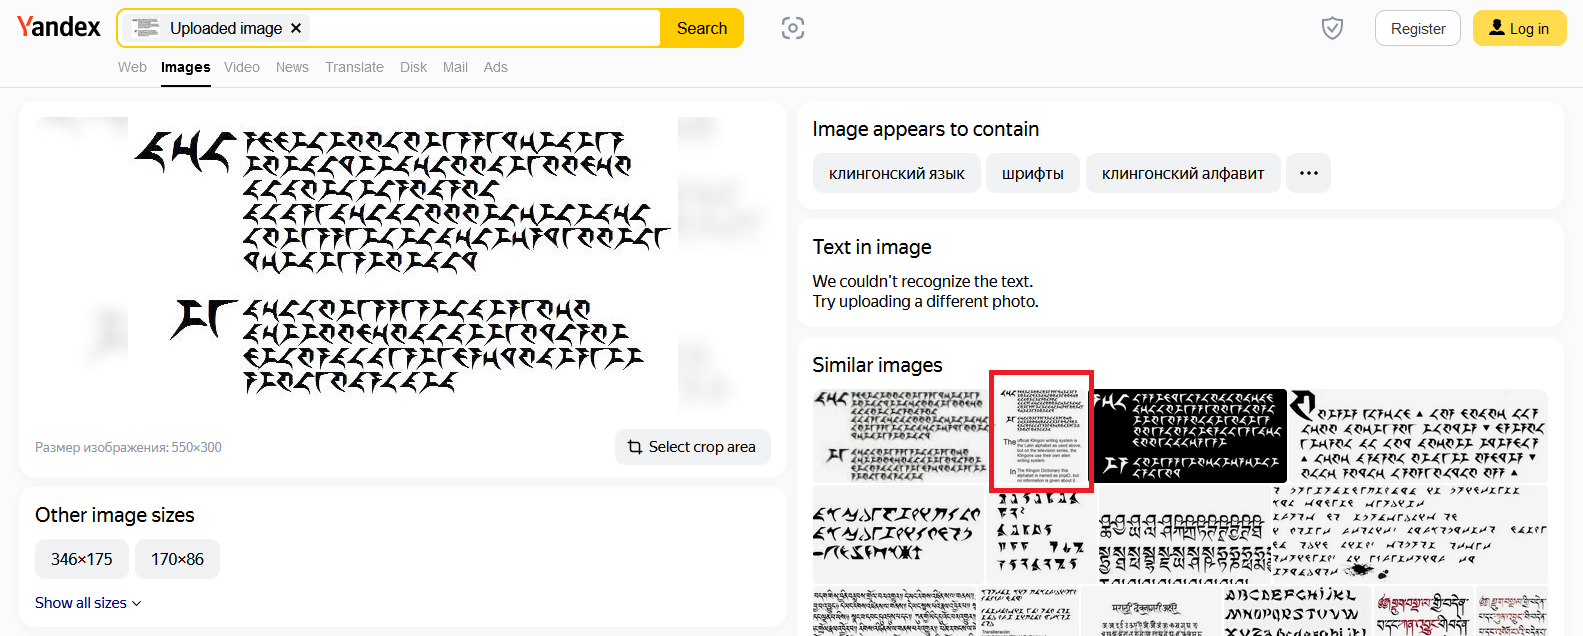This screenshot has width=1583, height=636.
Task: Click "We couldn't recognize the text." message
Action: (x=923, y=281)
